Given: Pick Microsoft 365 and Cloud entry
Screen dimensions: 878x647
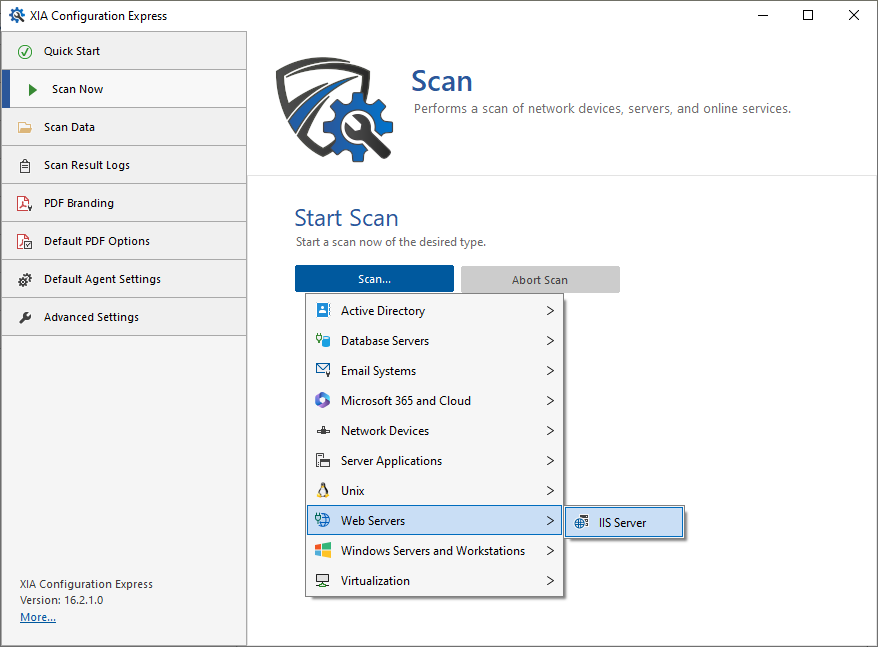Looking at the screenshot, I should click(435, 401).
